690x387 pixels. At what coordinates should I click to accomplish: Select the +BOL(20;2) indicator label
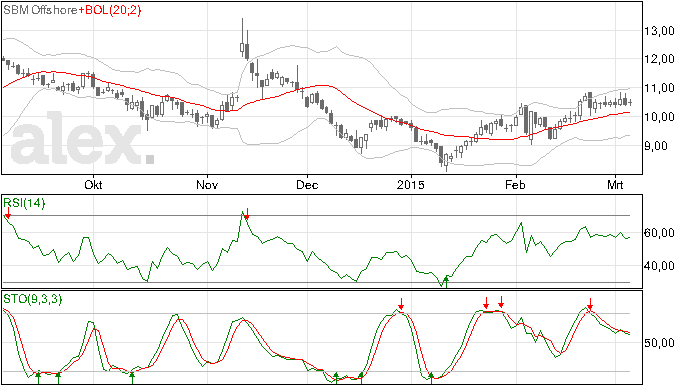(x=110, y=10)
